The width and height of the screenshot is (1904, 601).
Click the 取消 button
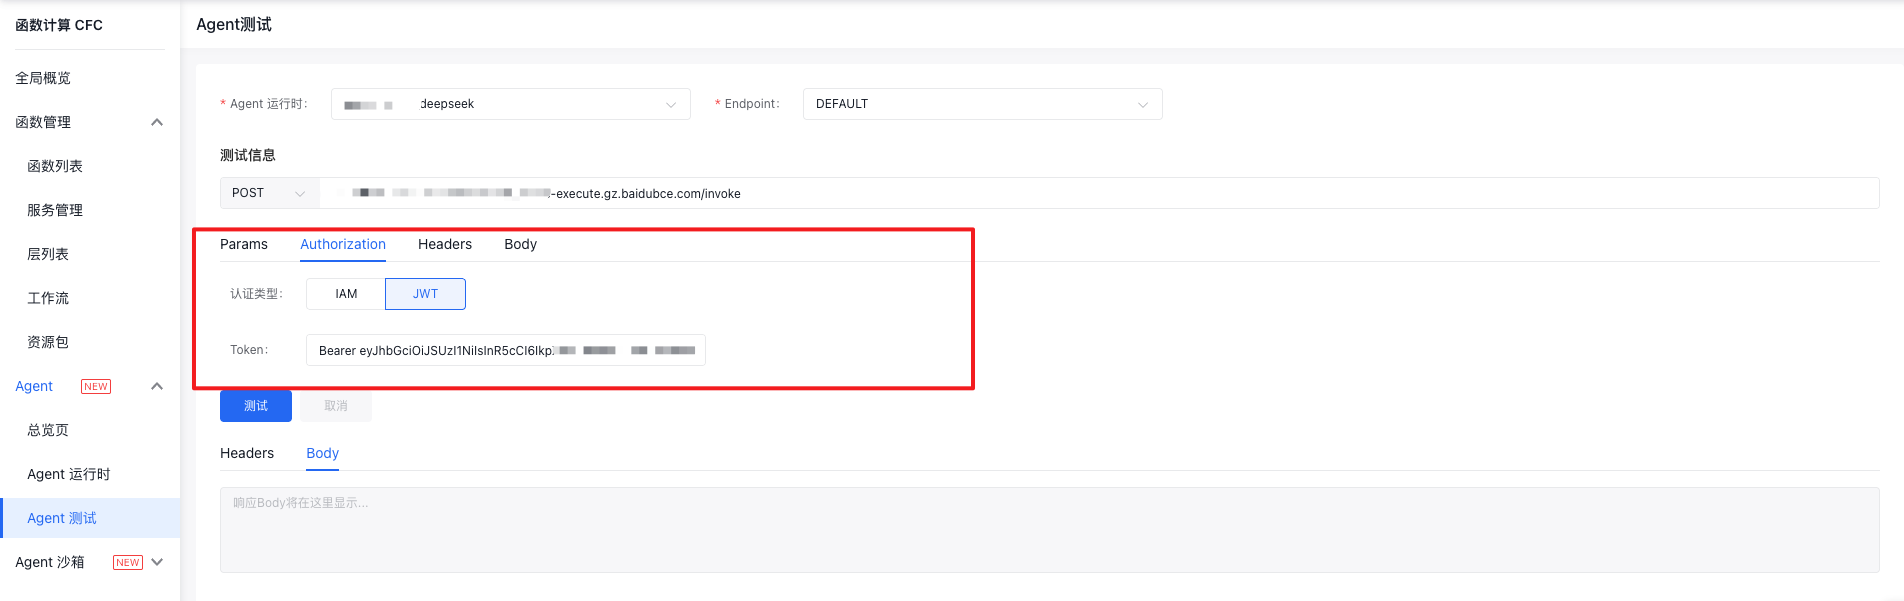point(336,406)
